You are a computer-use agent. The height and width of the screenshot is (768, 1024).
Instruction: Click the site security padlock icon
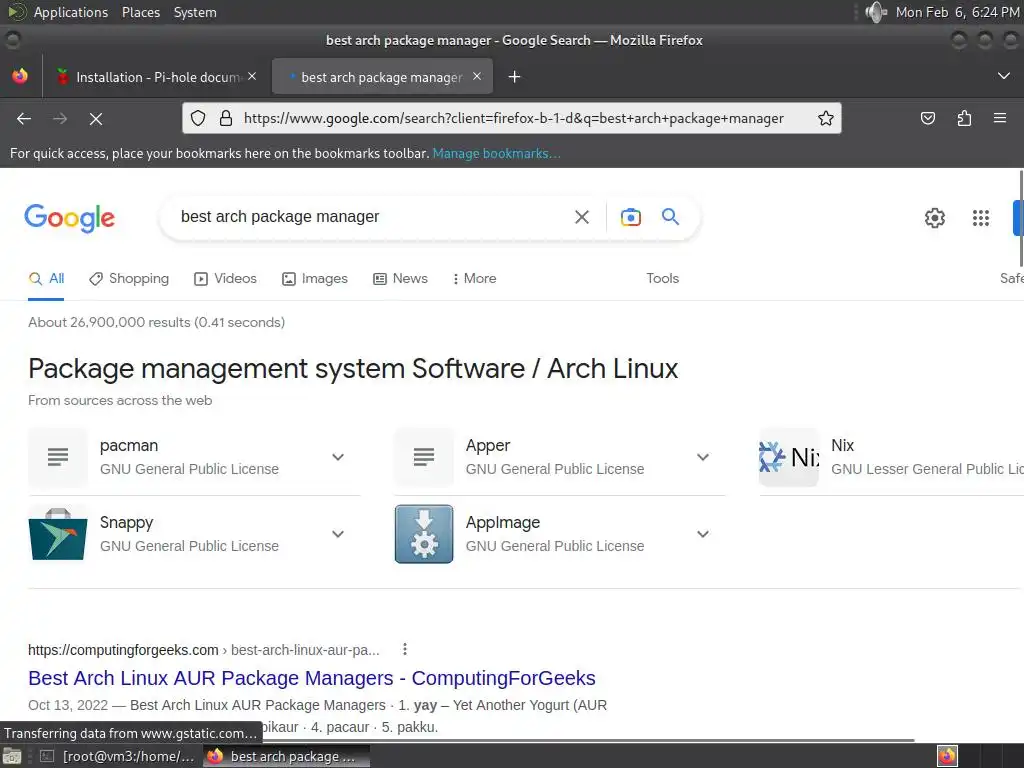tap(226, 118)
